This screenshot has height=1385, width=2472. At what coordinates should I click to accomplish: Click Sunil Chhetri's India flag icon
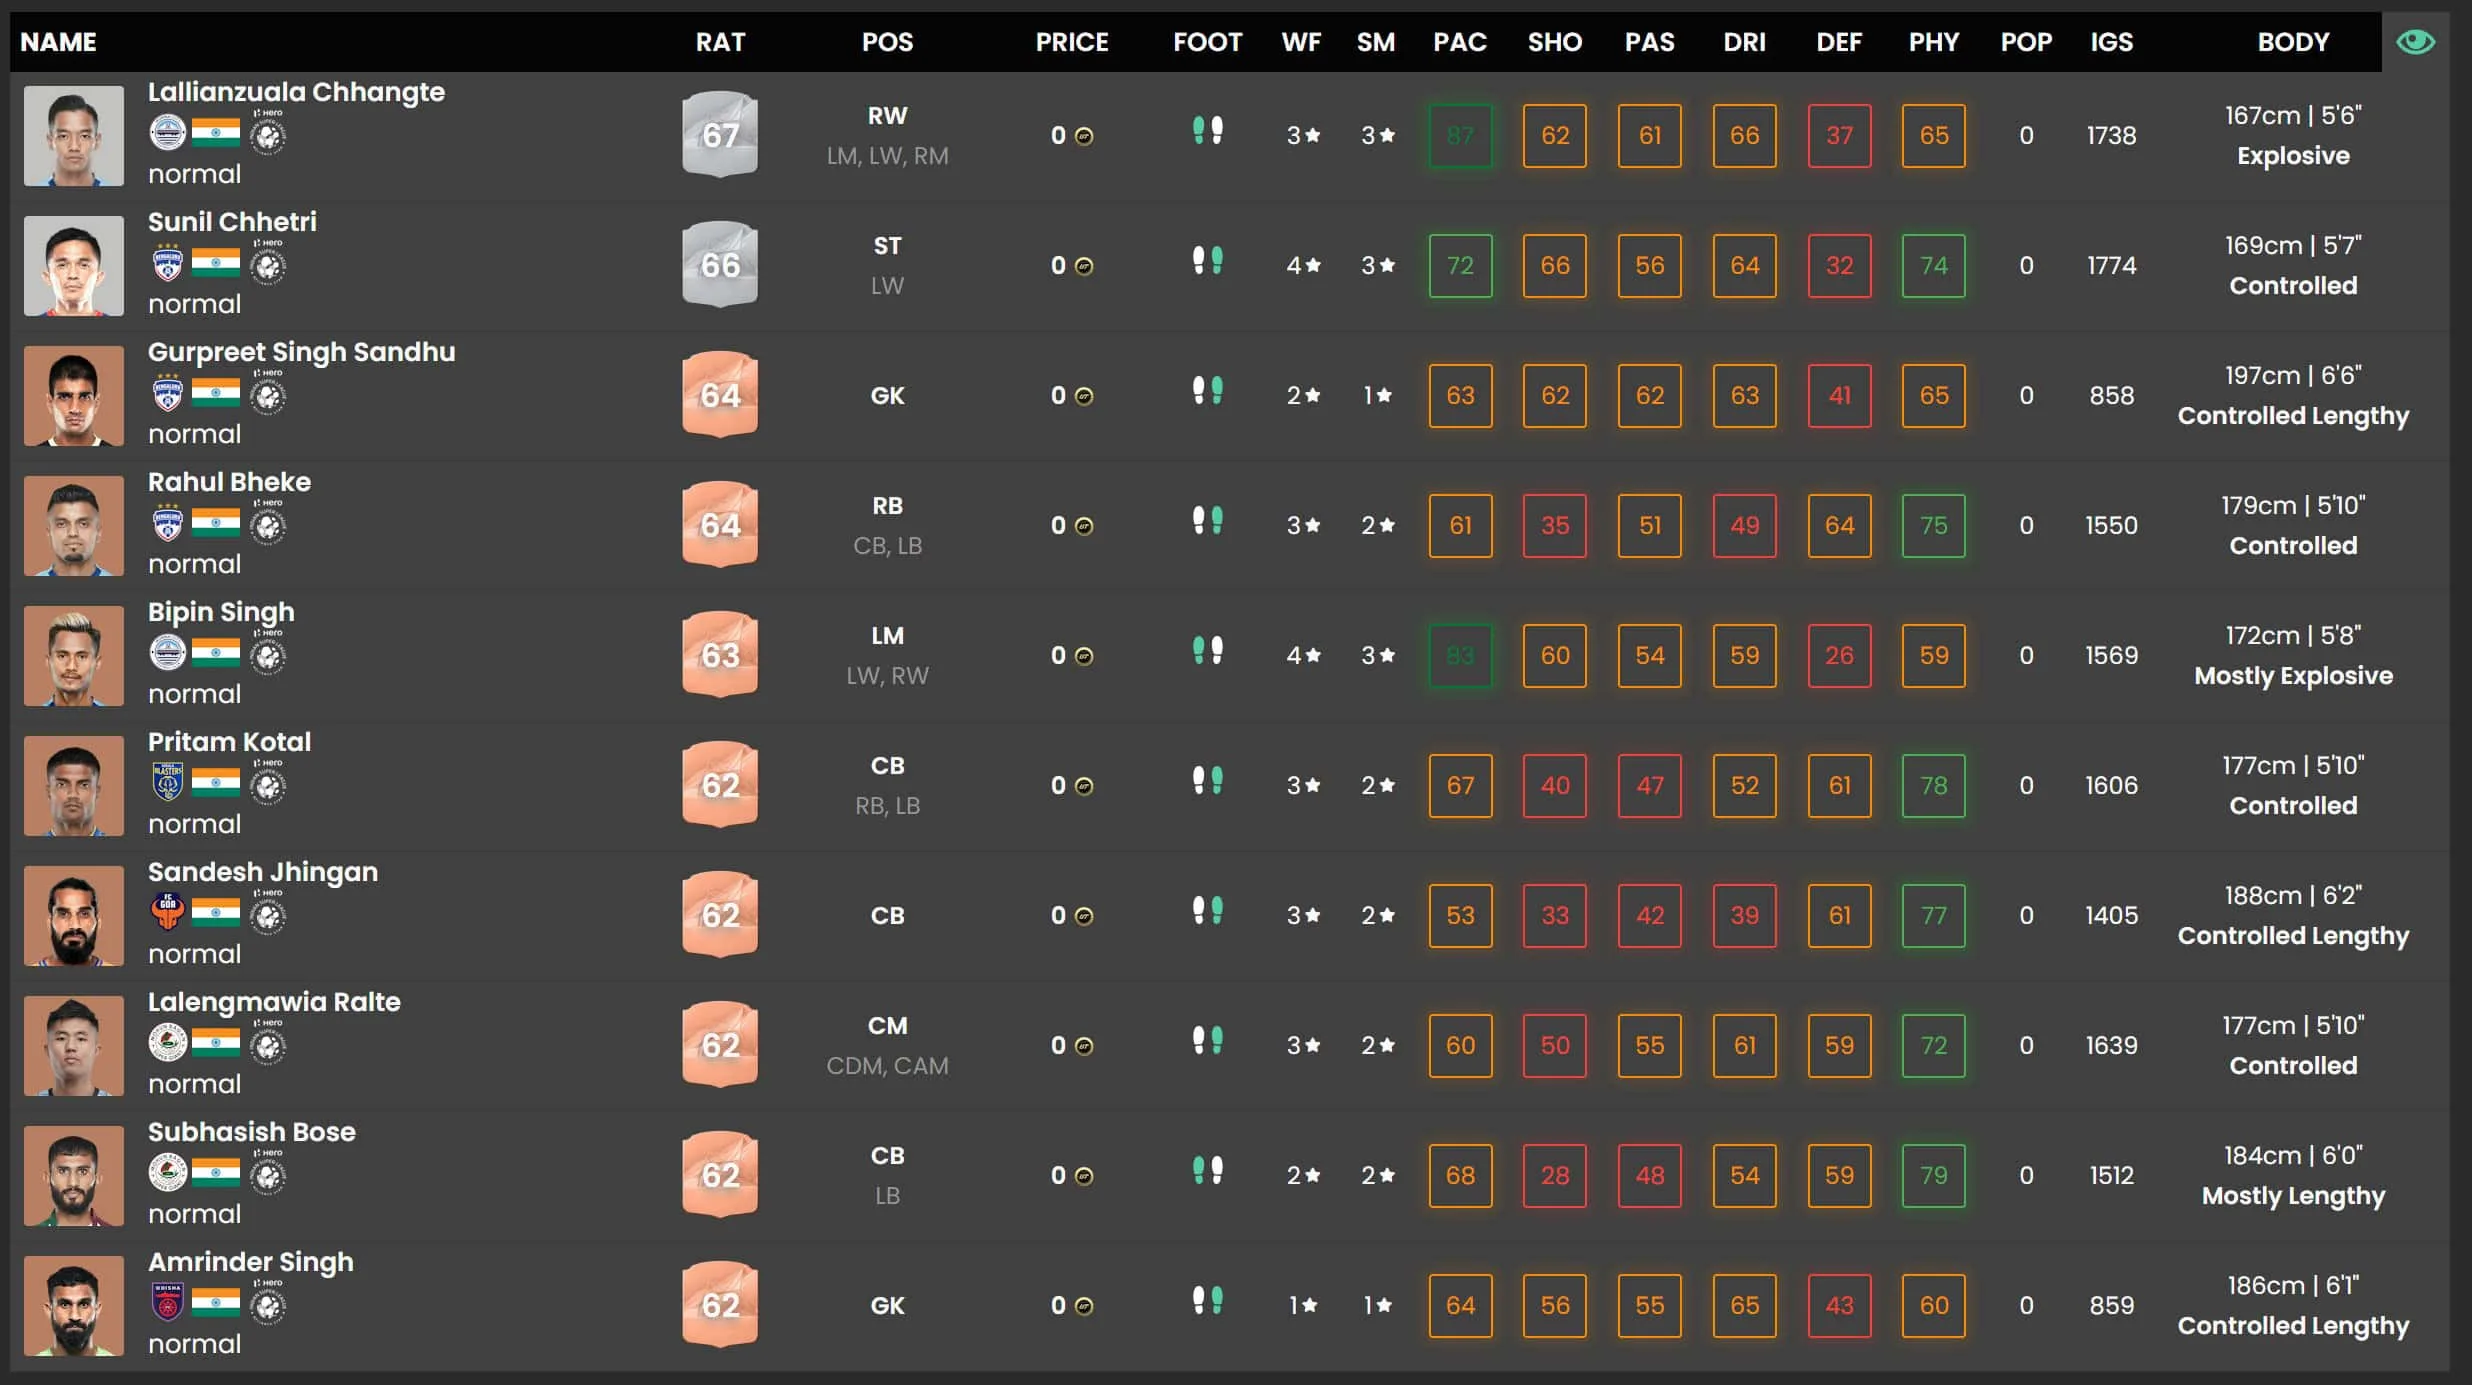(x=216, y=263)
